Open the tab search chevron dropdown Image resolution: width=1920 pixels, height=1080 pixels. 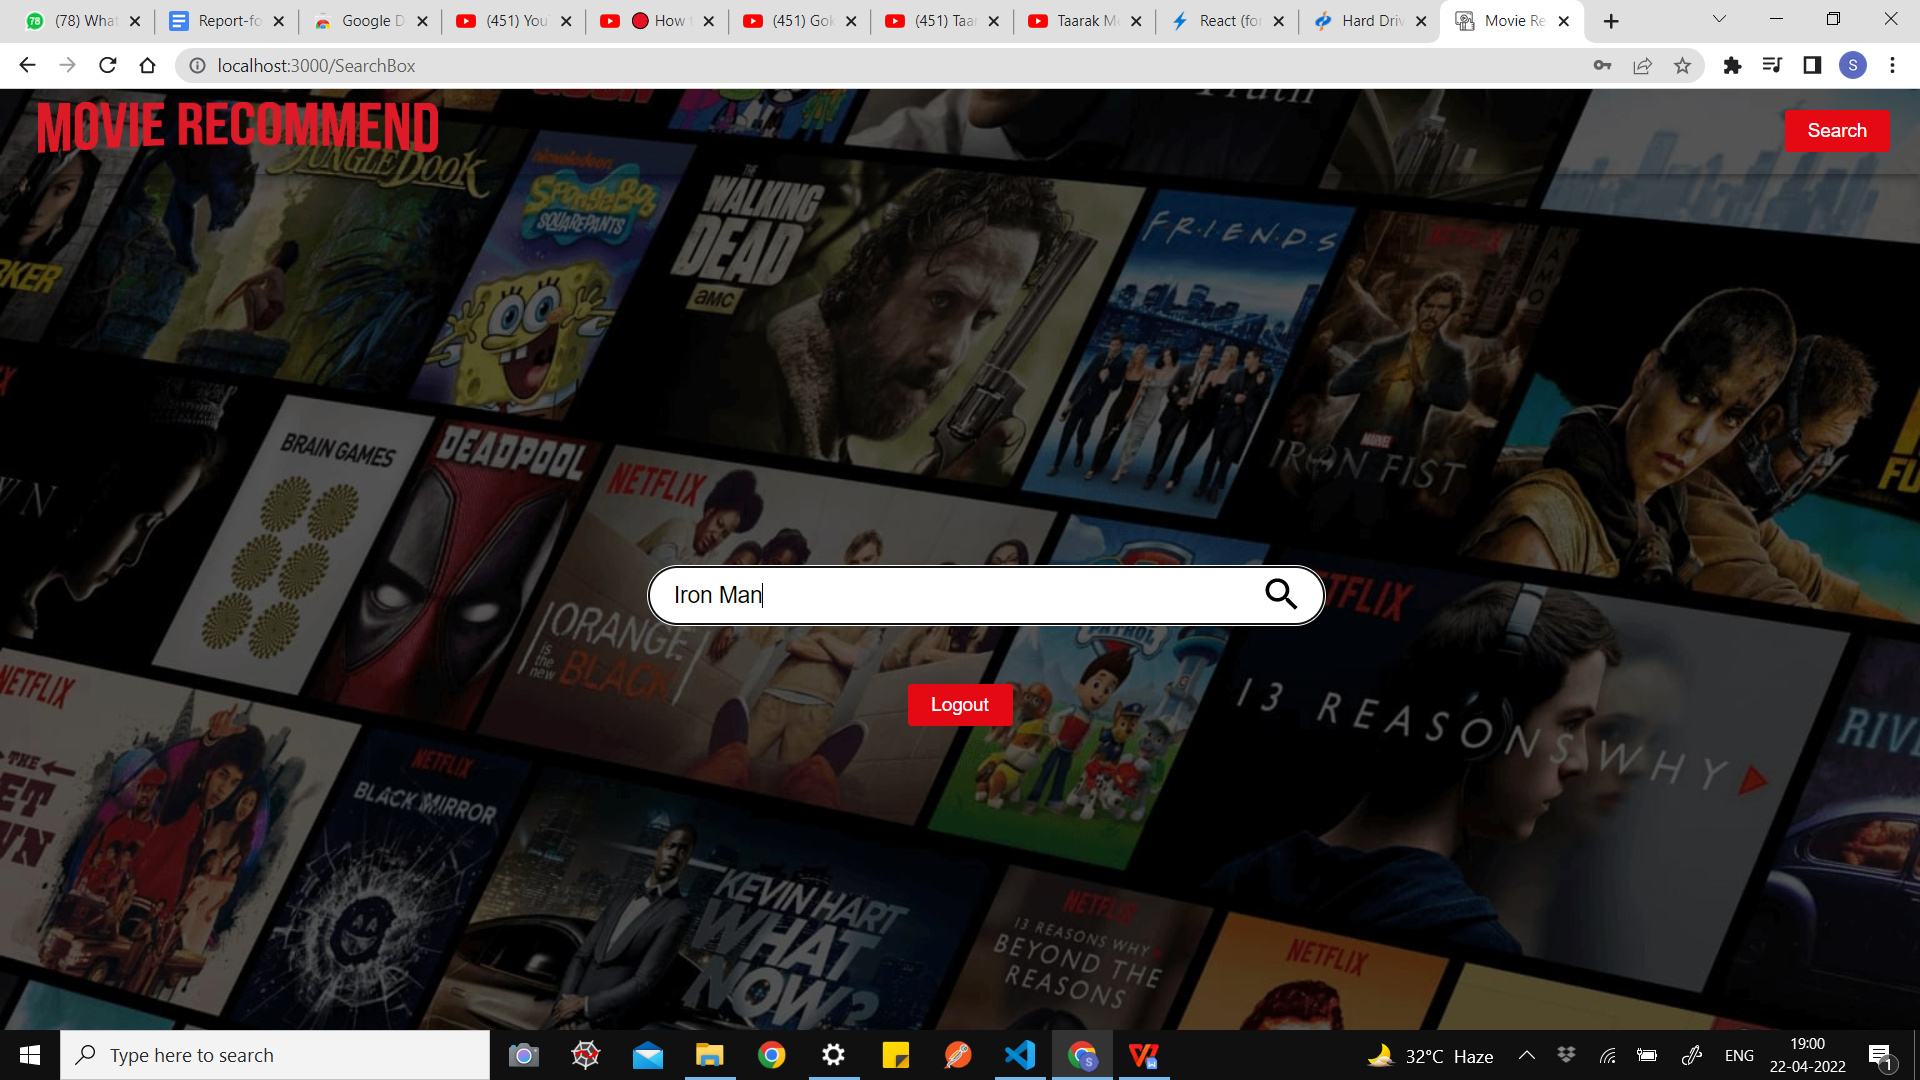(x=1718, y=18)
